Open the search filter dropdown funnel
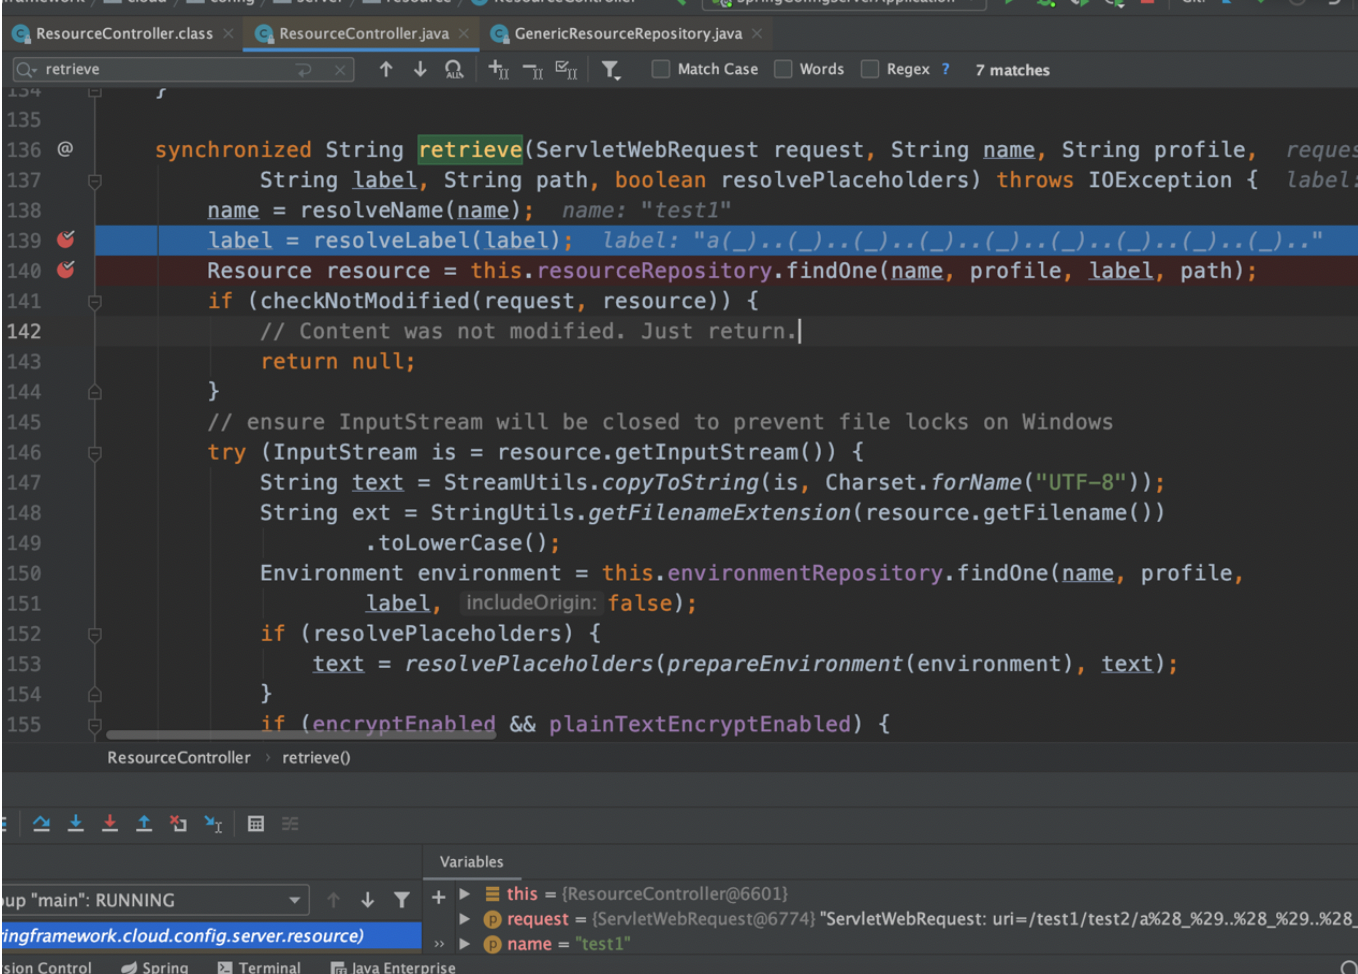 [610, 69]
